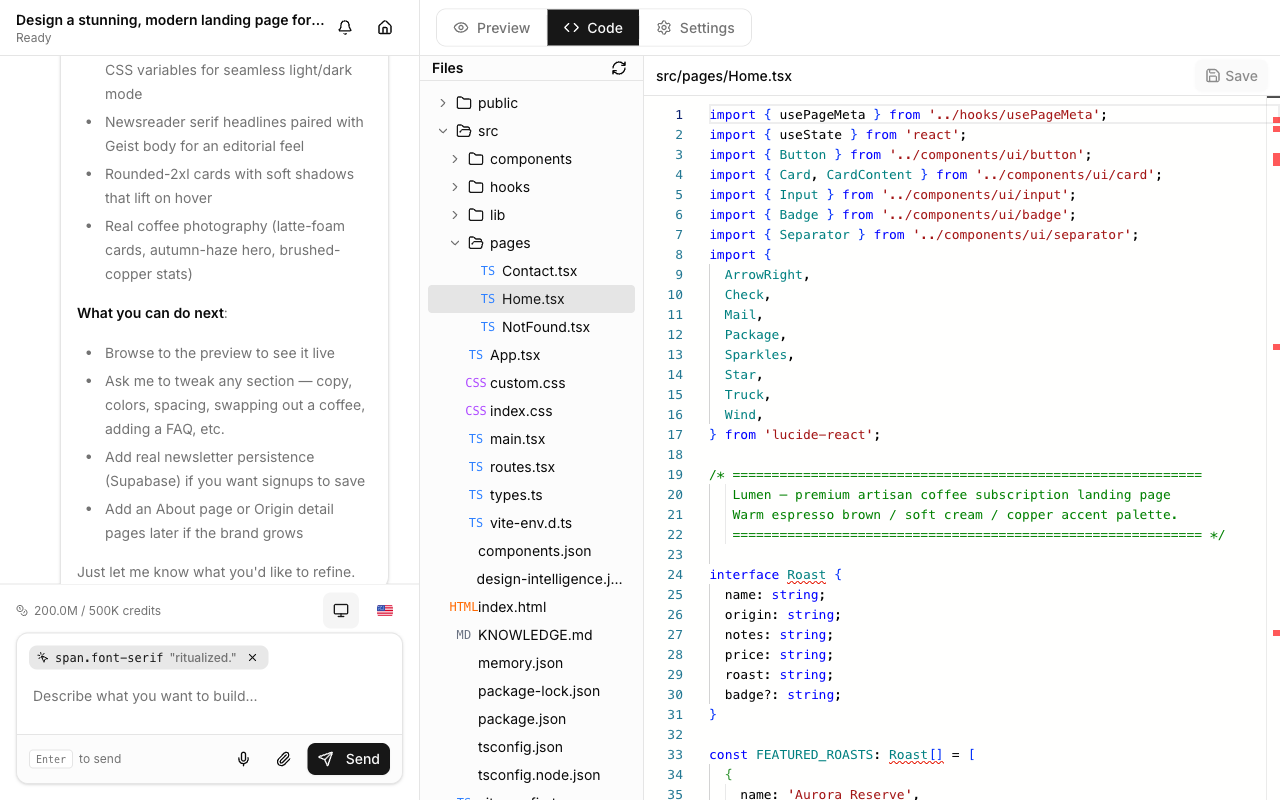Select Home.tsx in the file tree

point(531,299)
